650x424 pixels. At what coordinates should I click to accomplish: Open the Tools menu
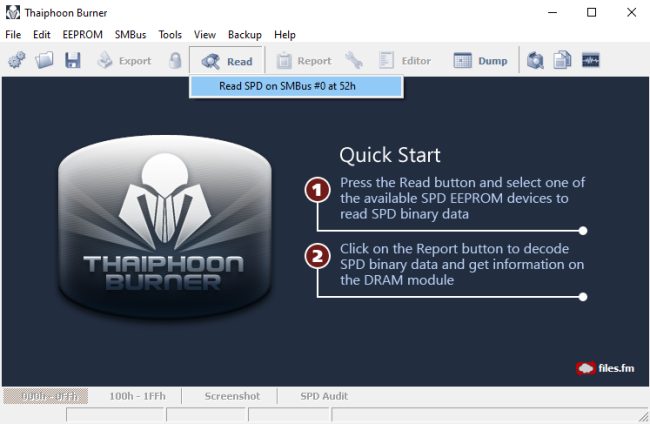tap(170, 35)
